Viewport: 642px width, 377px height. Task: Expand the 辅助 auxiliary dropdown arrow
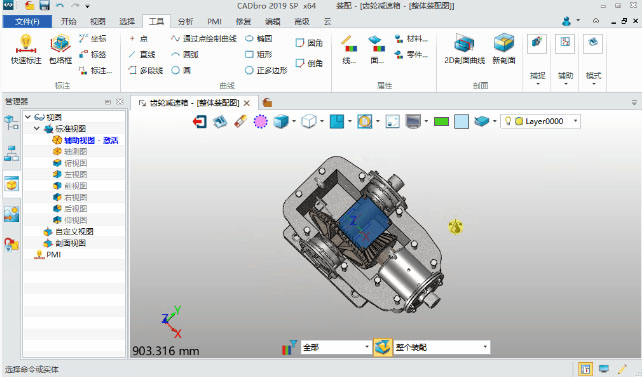click(566, 84)
